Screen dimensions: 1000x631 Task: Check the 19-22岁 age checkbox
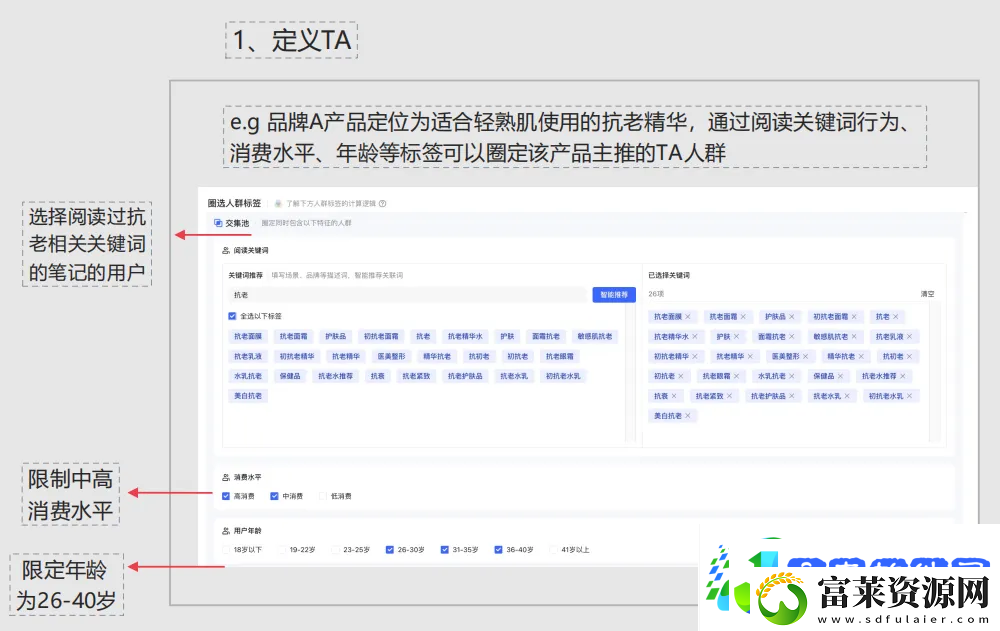[x=281, y=549]
